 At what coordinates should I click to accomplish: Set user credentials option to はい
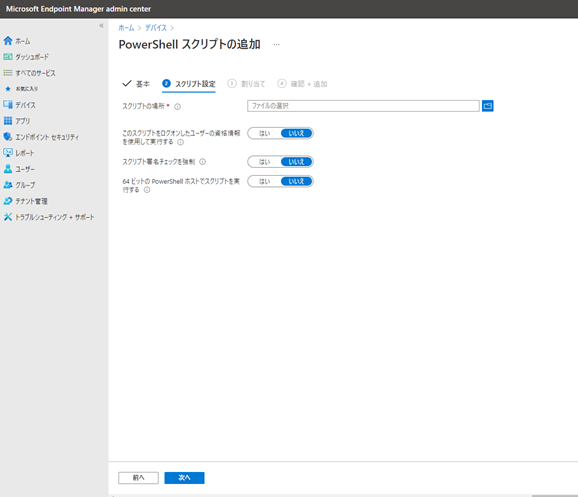point(264,133)
